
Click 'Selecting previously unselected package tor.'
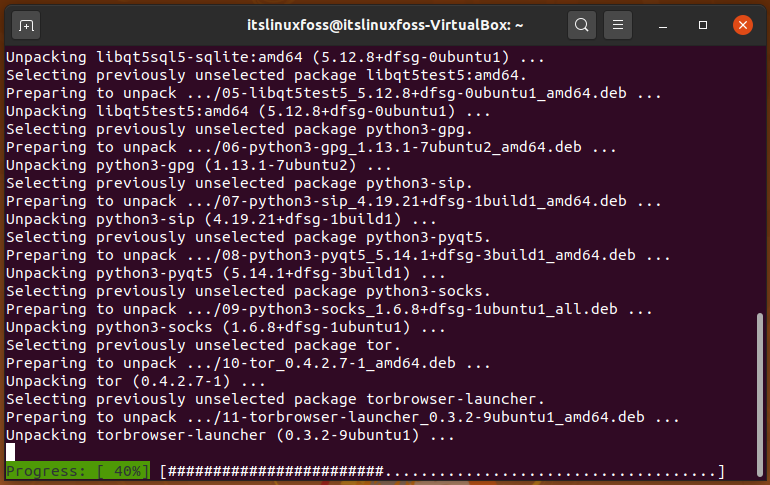coord(203,345)
